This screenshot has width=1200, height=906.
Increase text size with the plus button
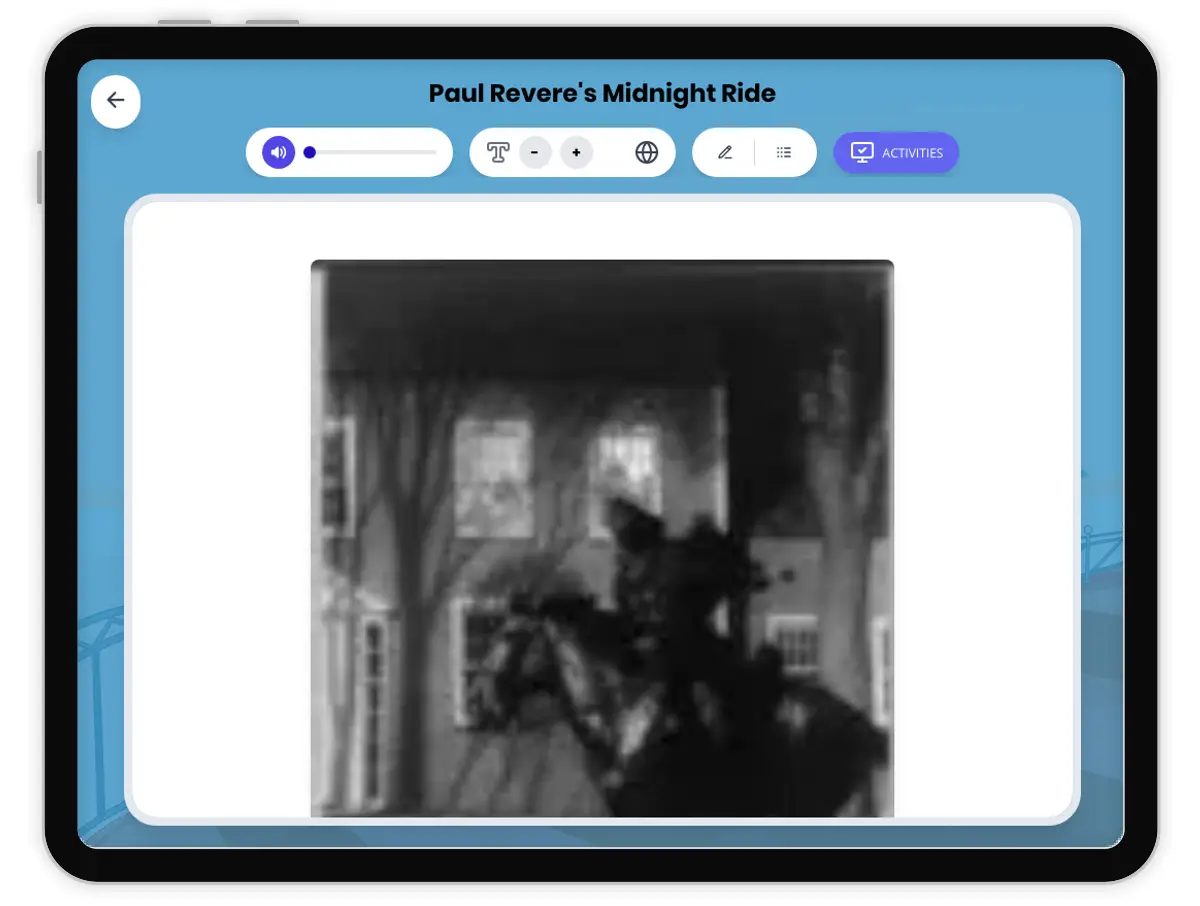click(576, 153)
